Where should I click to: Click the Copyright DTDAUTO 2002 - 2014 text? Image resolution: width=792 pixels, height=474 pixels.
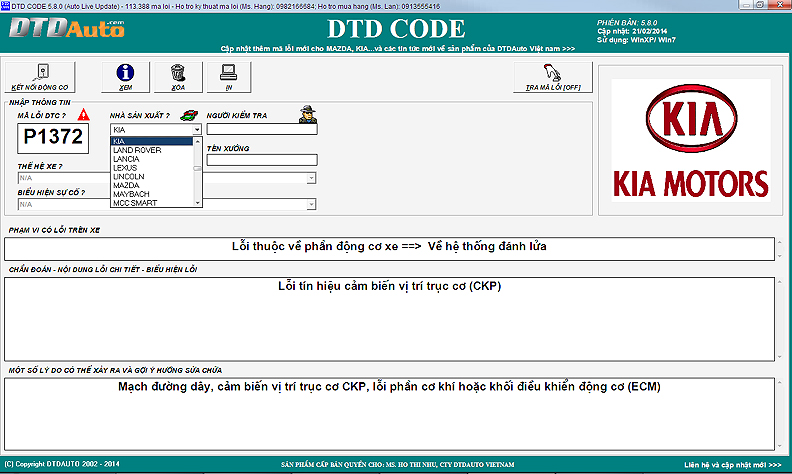coord(62,464)
